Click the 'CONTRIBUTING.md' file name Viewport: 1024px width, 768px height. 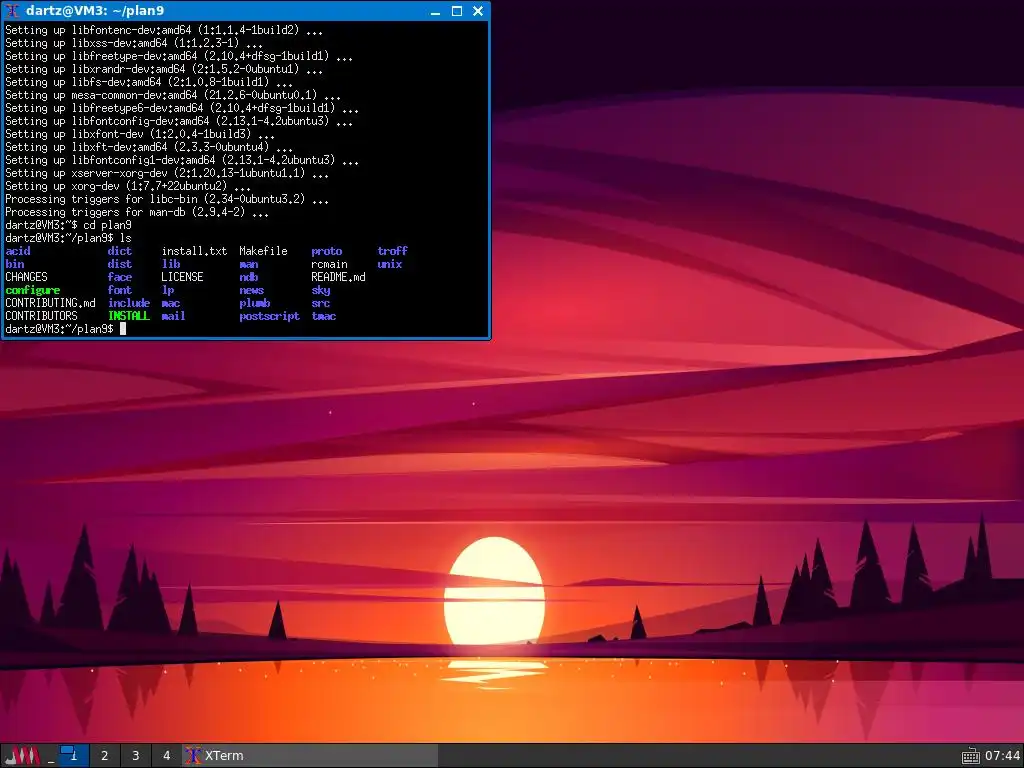[50, 303]
